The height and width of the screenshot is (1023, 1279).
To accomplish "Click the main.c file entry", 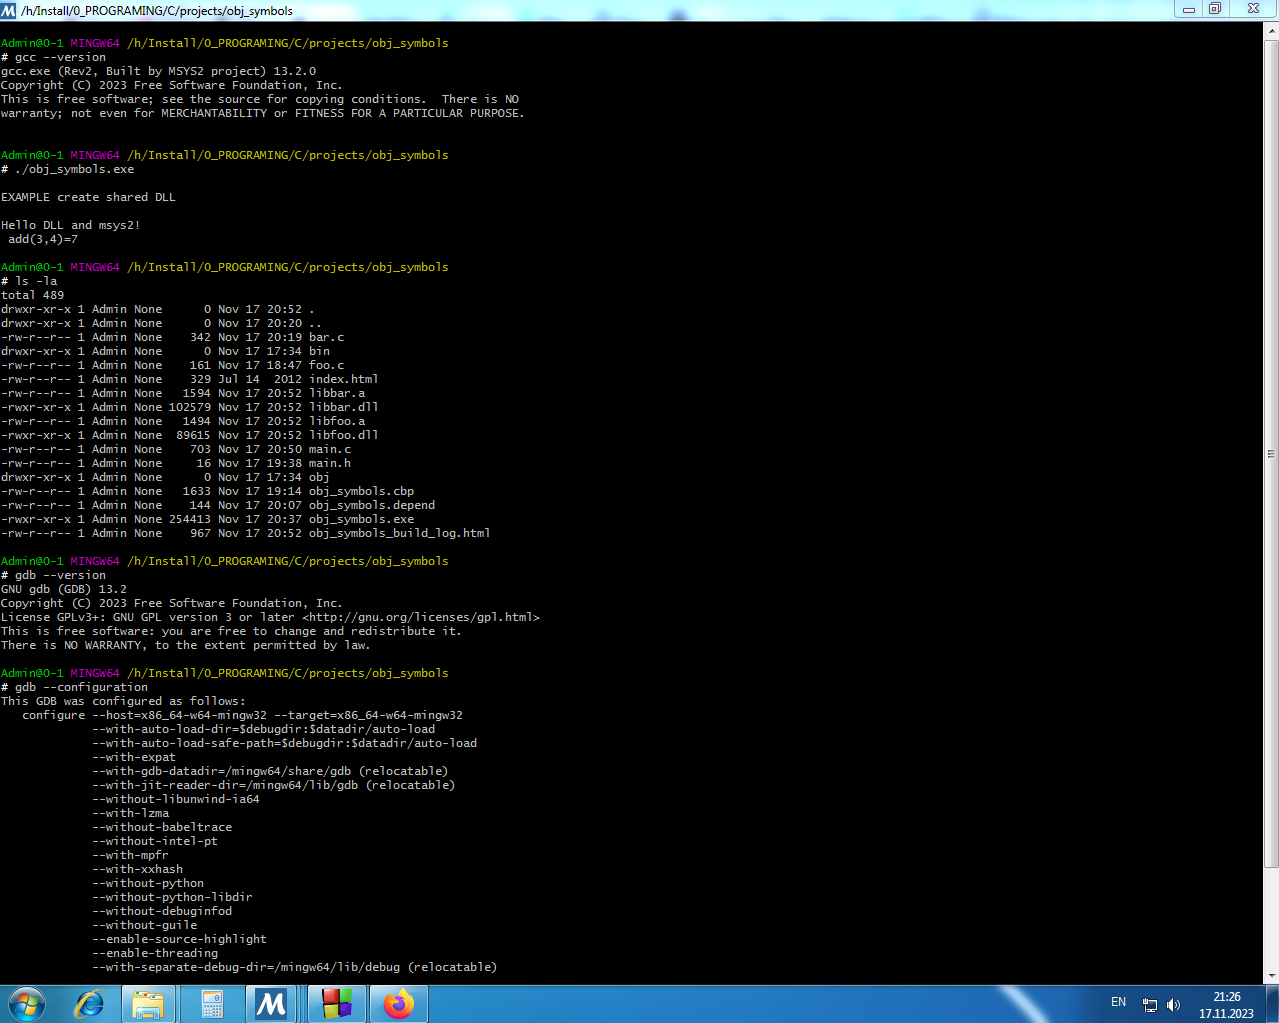I will (176, 449).
